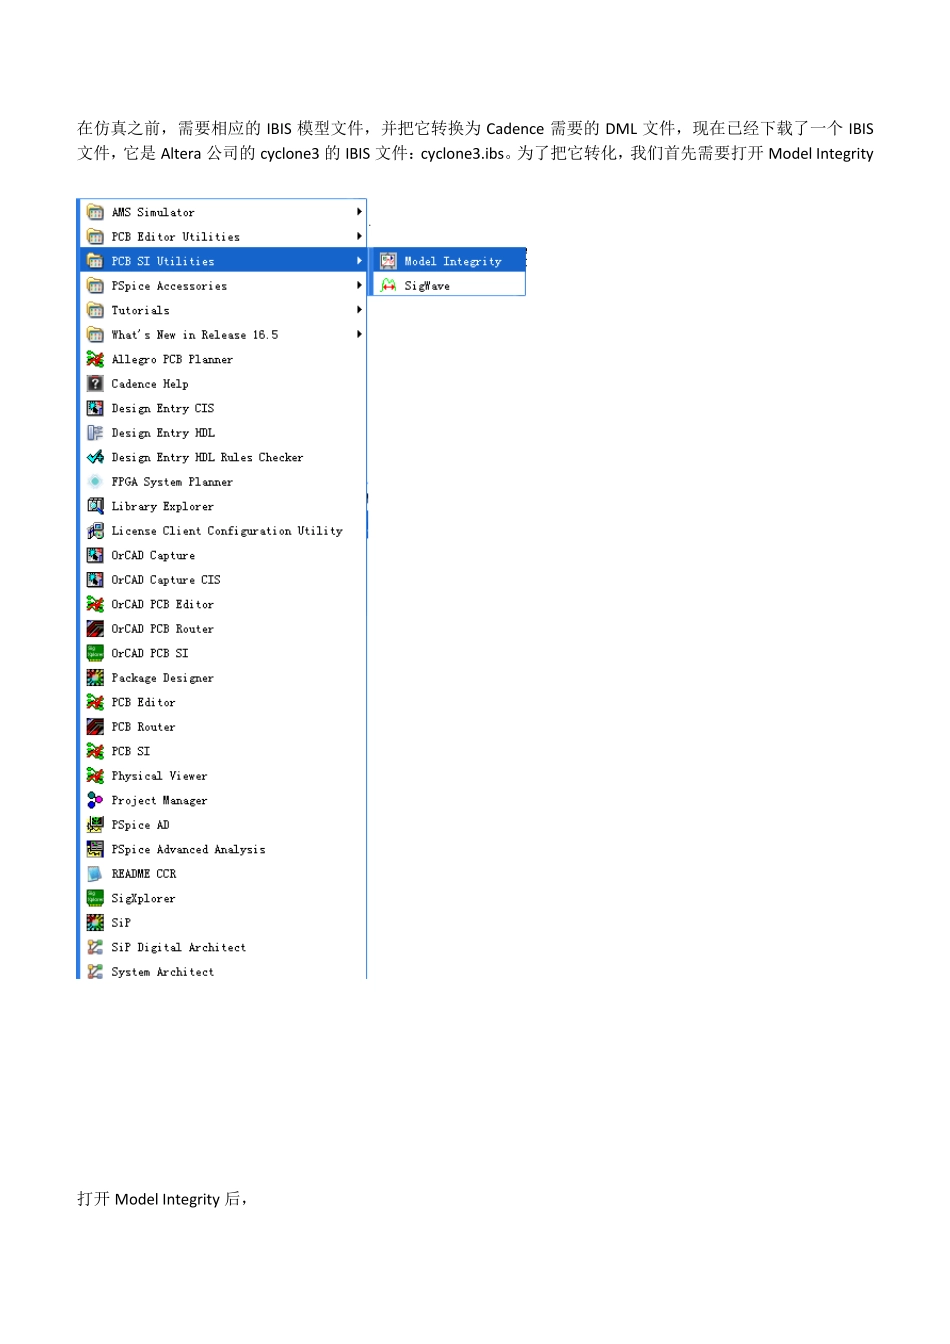950x1344 pixels.
Task: Expand the AMS Simulator submenu arrow
Action: [359, 212]
